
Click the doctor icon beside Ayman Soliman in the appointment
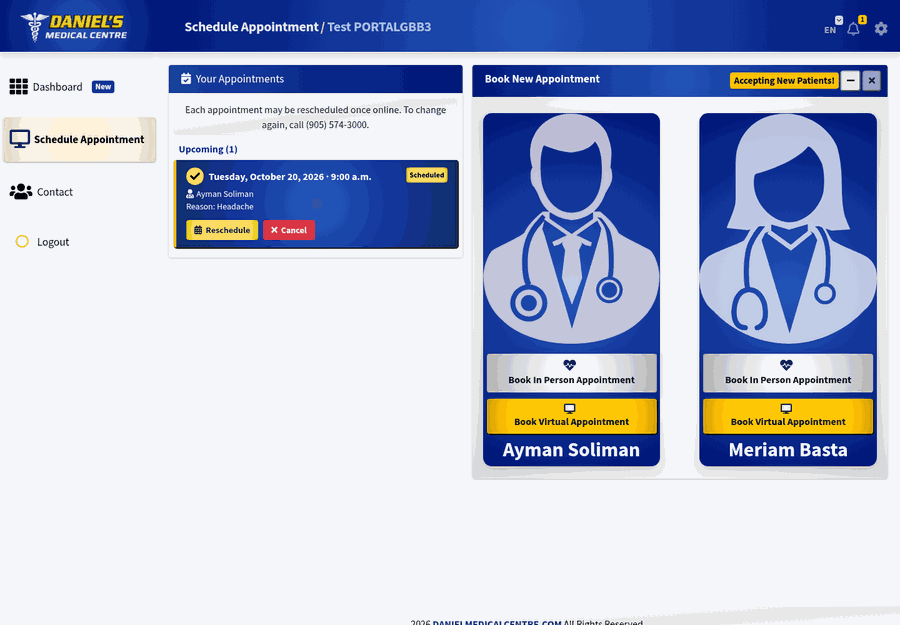pyautogui.click(x=190, y=194)
